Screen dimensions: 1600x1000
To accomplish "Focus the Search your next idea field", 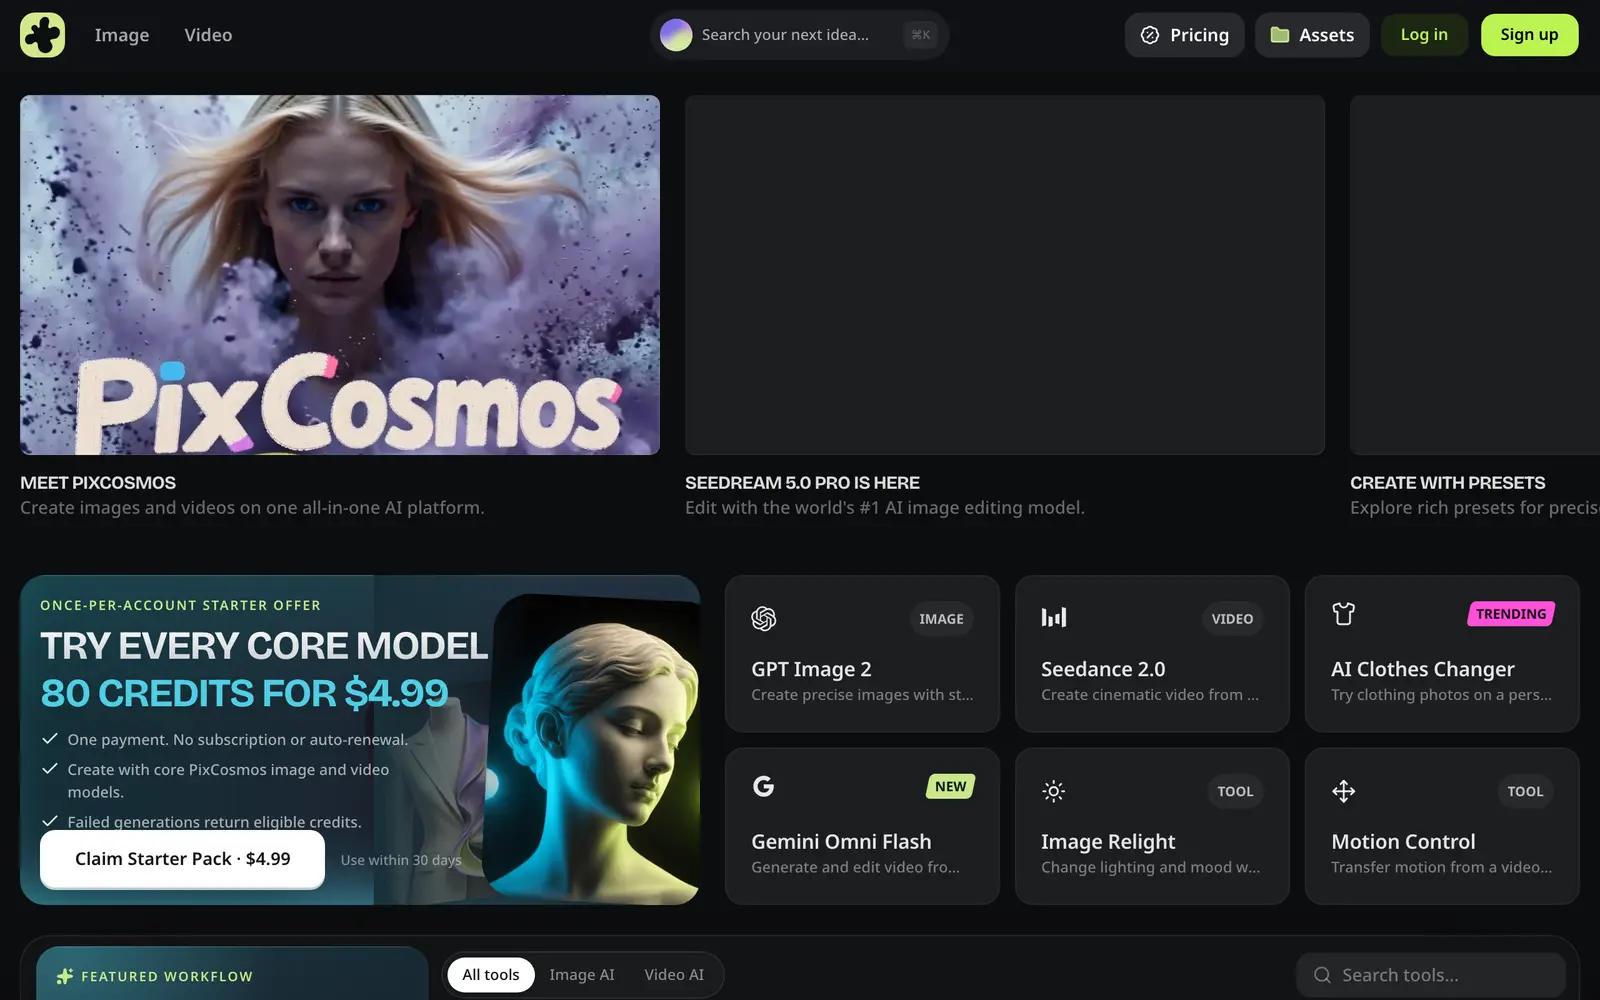I will coord(799,35).
